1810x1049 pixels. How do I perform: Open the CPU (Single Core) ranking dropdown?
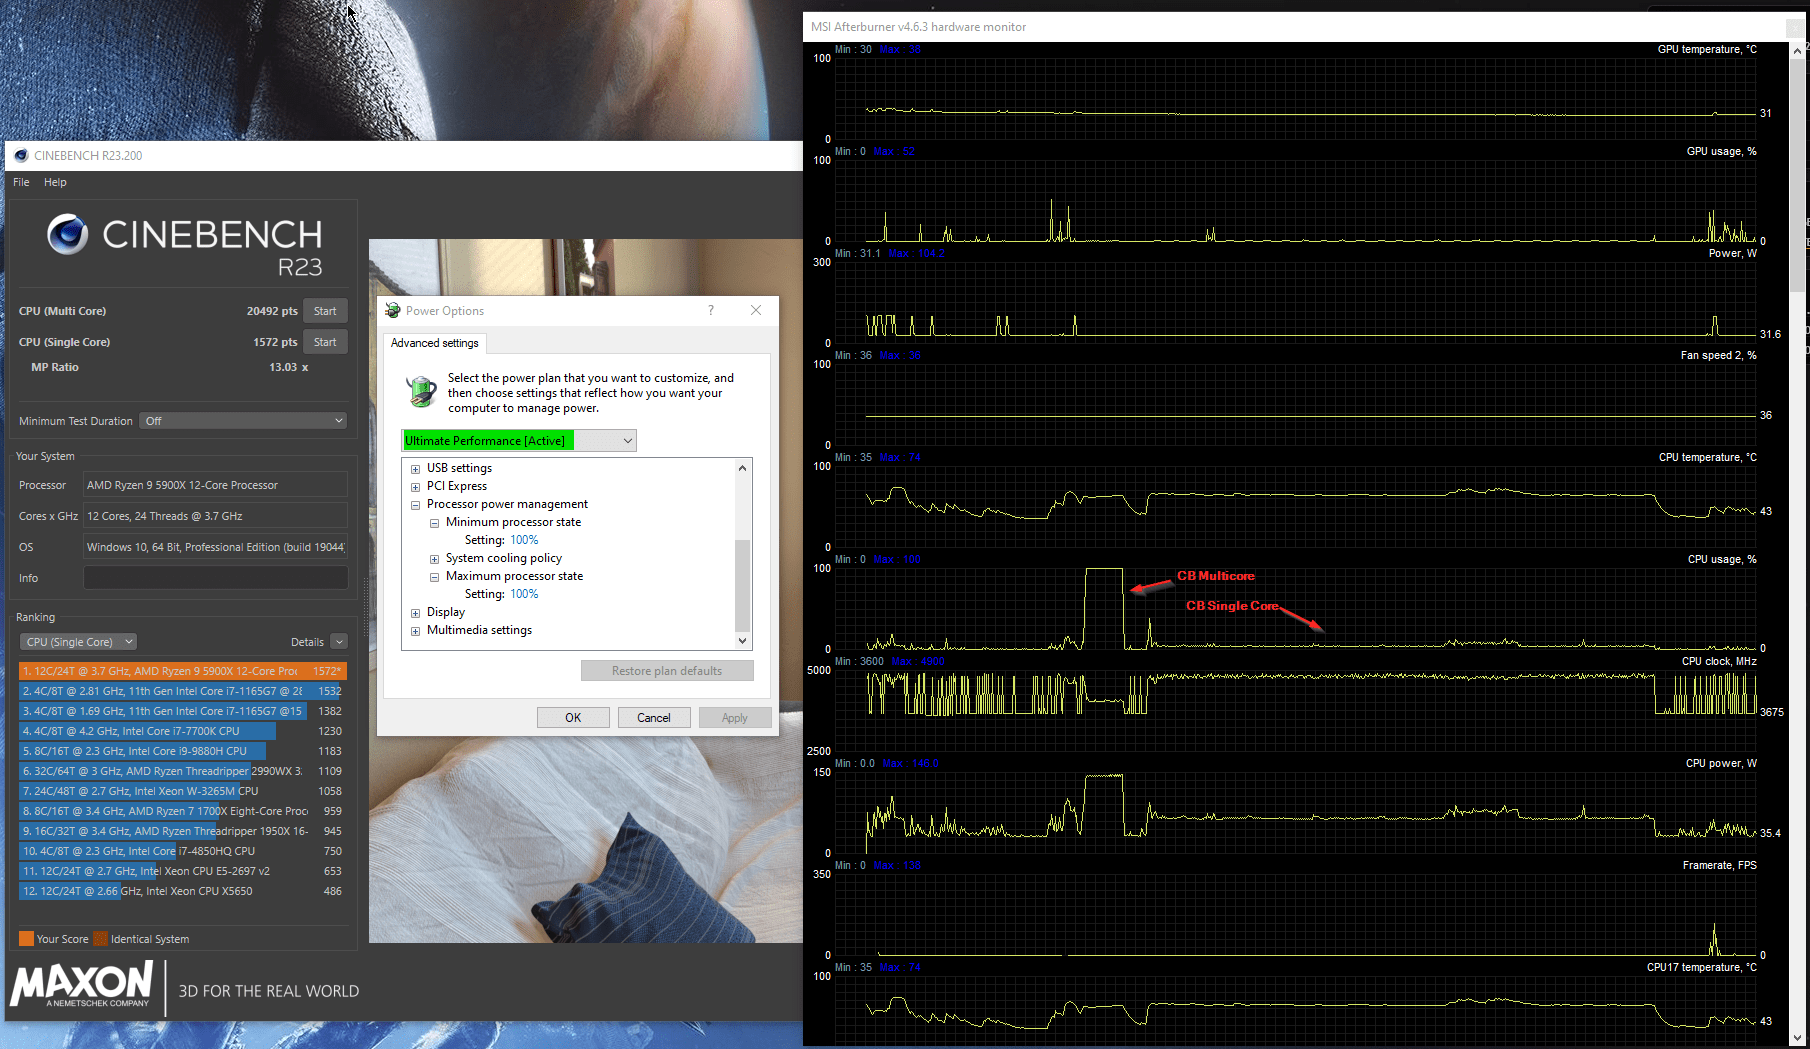78,642
